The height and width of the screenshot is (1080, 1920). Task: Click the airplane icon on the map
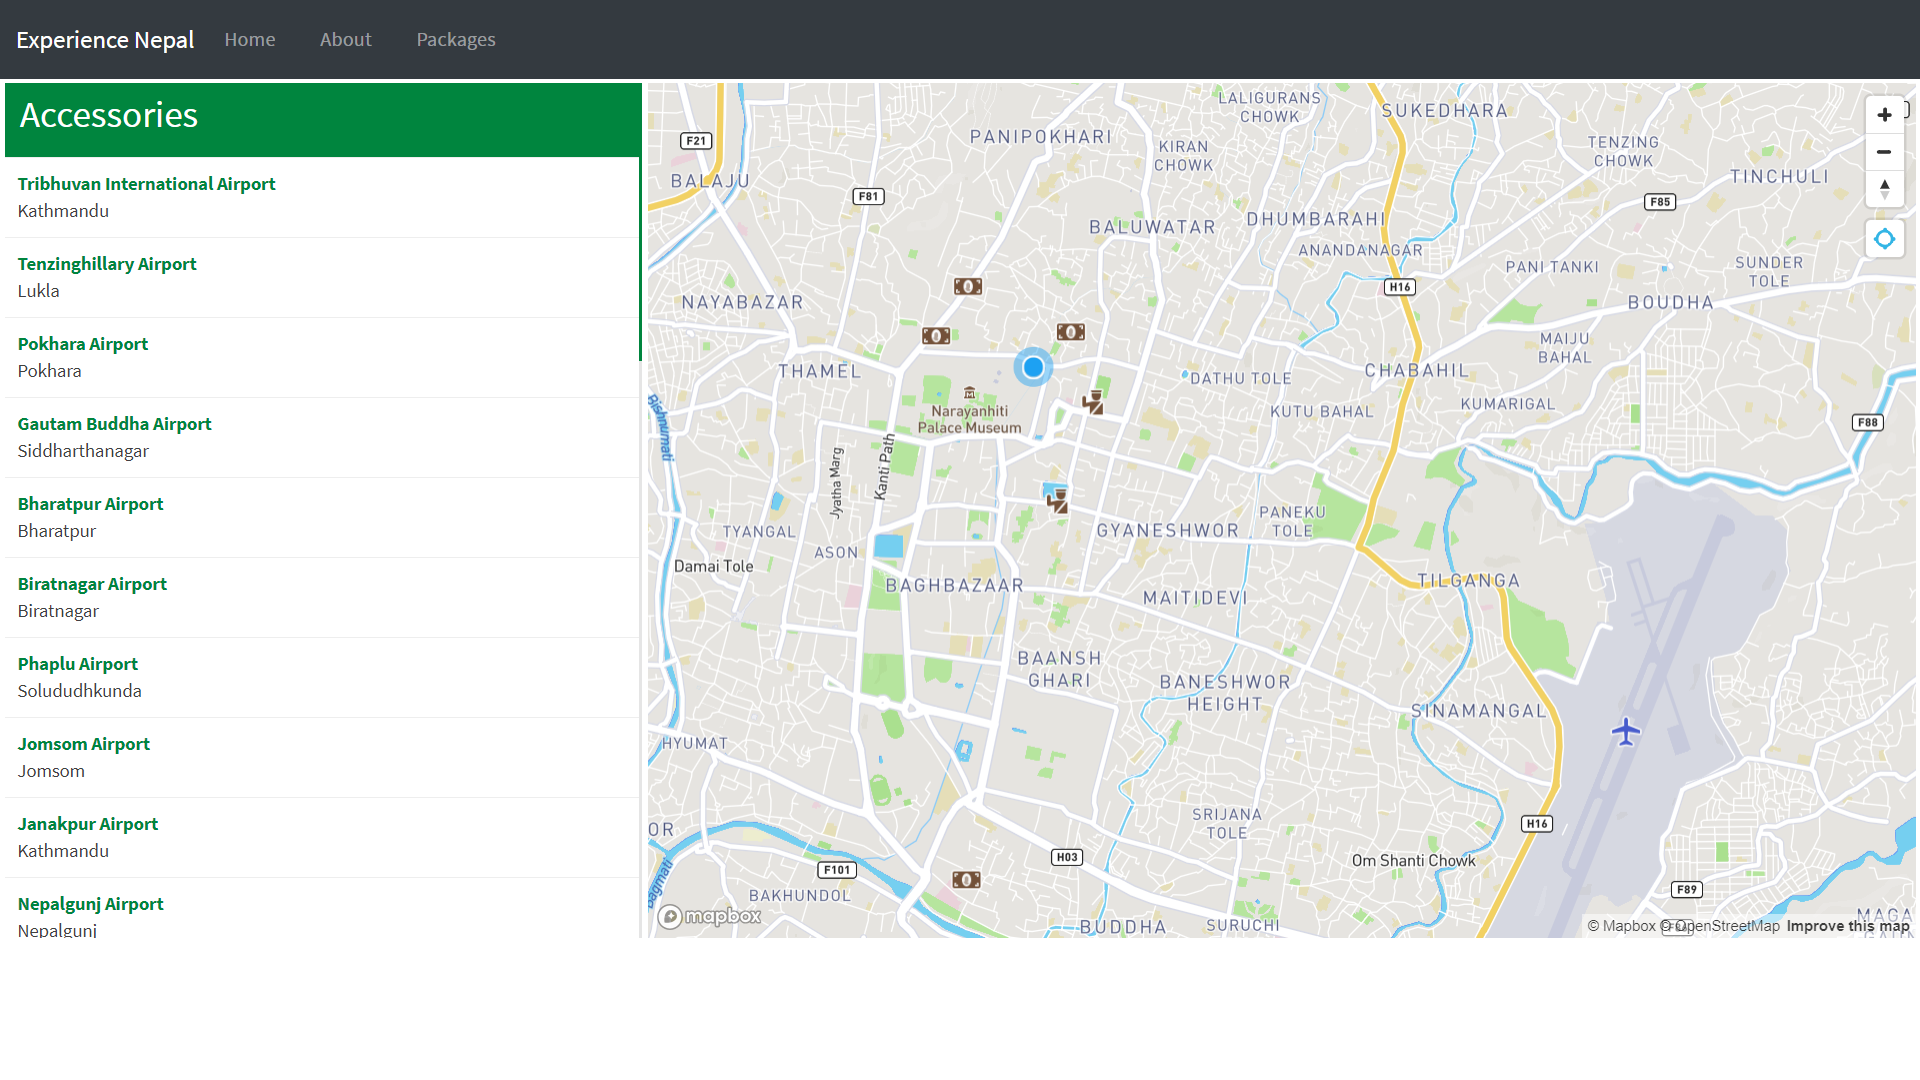pos(1627,732)
